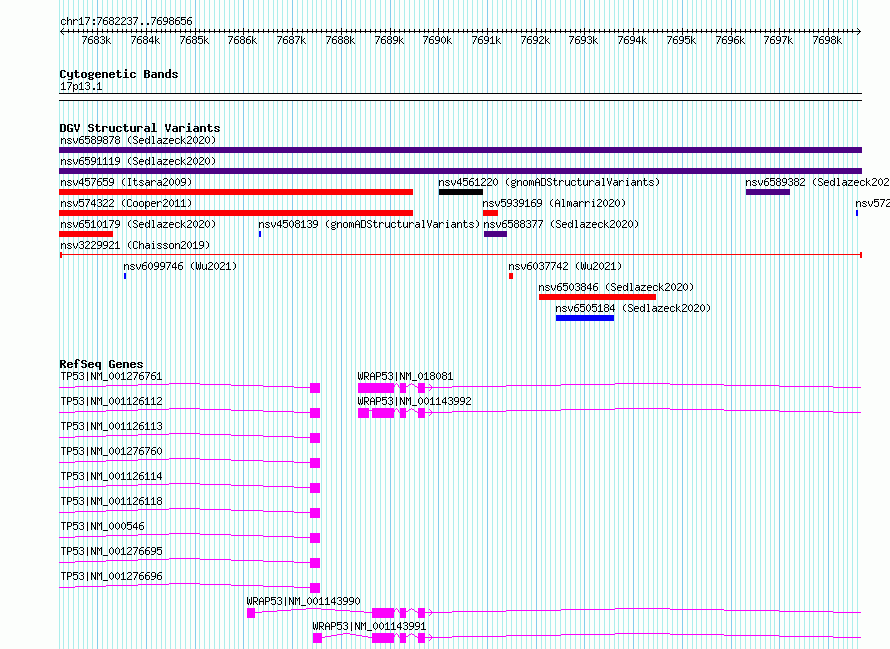The height and width of the screenshot is (649, 890).
Task: Open TP53|NM_001126118 transcript label
Action: [111, 501]
